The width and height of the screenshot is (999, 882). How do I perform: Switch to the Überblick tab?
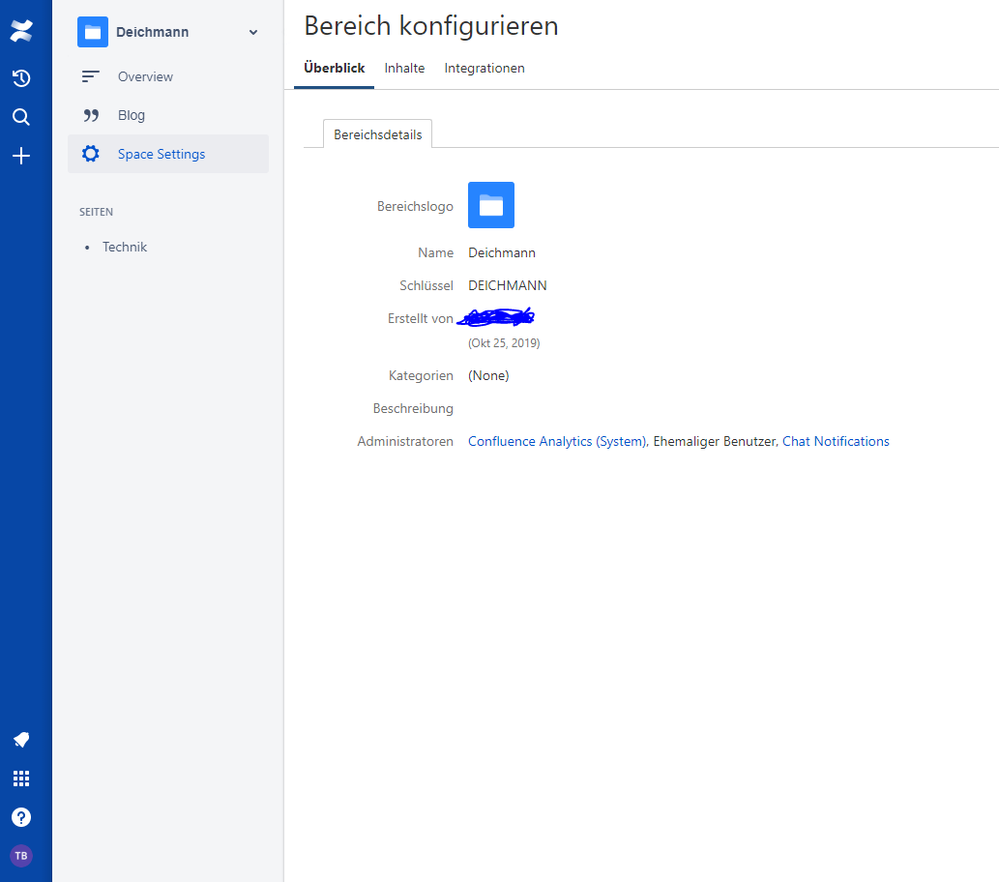tap(334, 68)
